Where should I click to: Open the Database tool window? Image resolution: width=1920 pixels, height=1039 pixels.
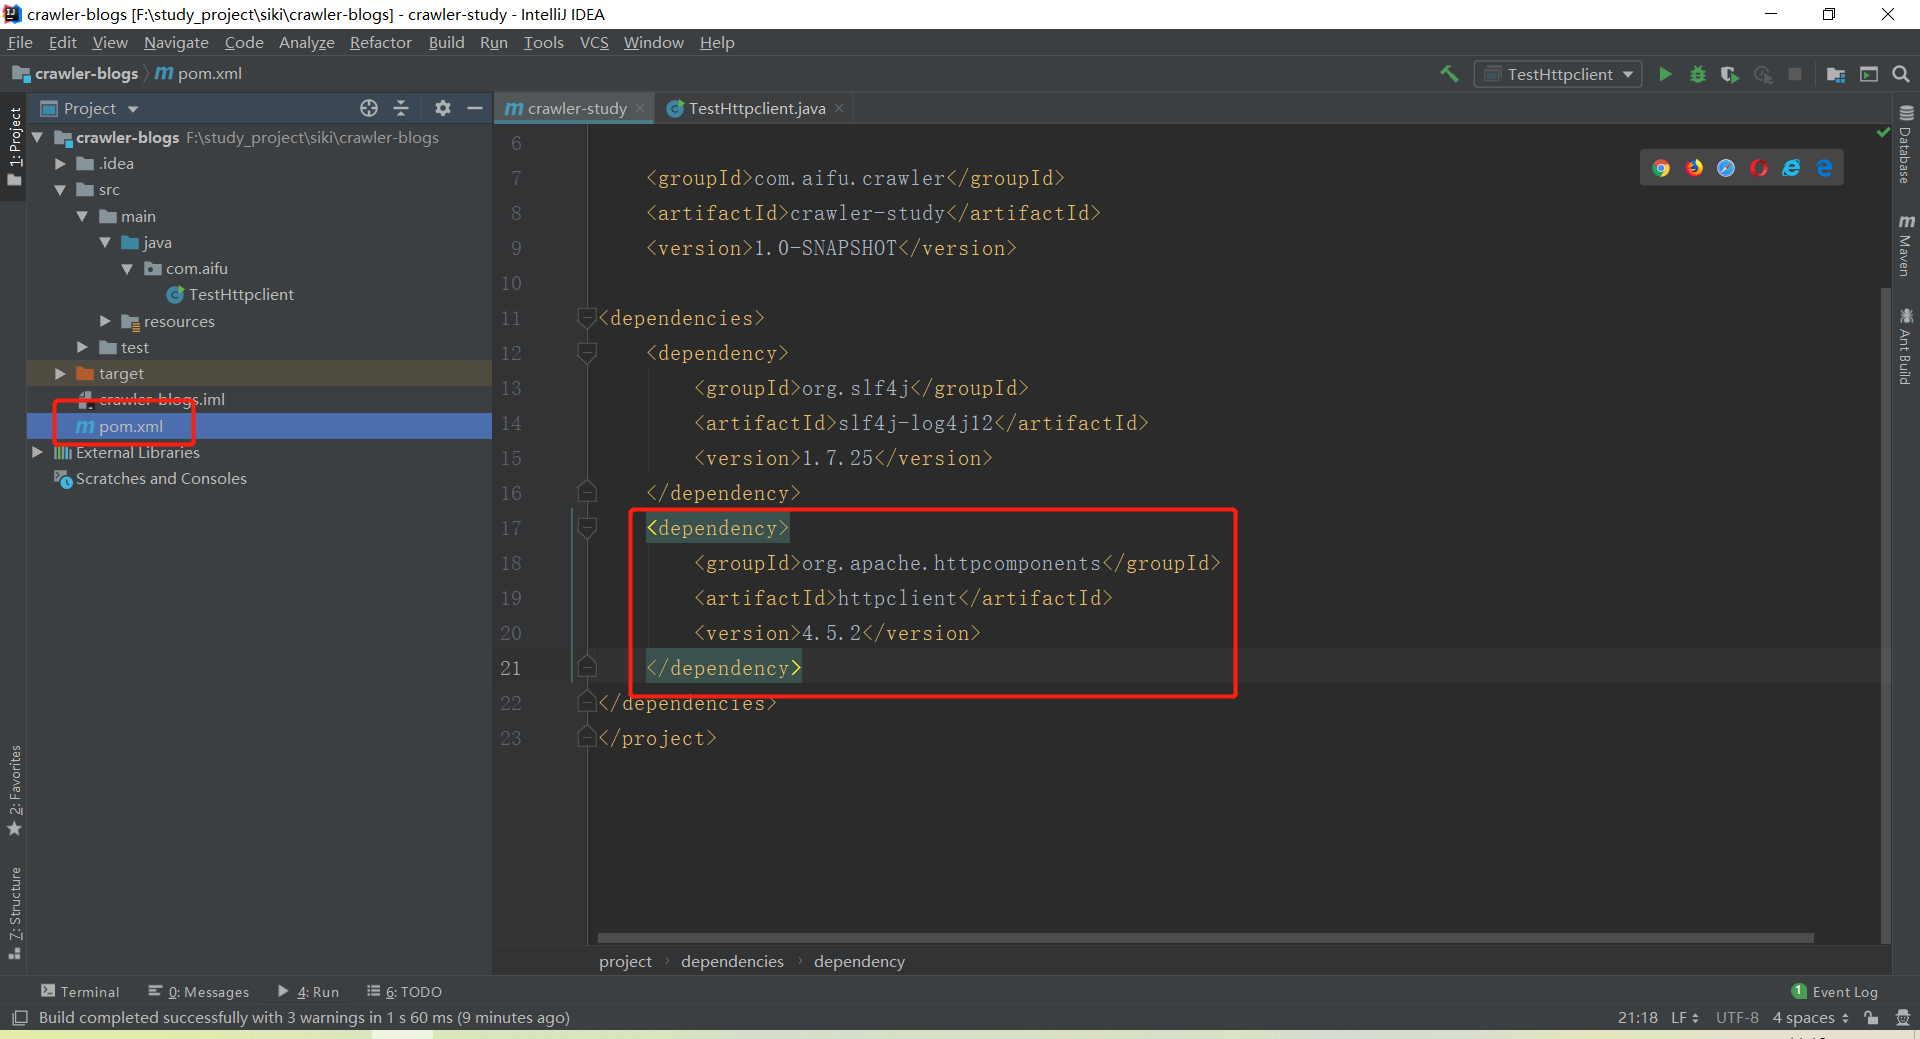1907,150
